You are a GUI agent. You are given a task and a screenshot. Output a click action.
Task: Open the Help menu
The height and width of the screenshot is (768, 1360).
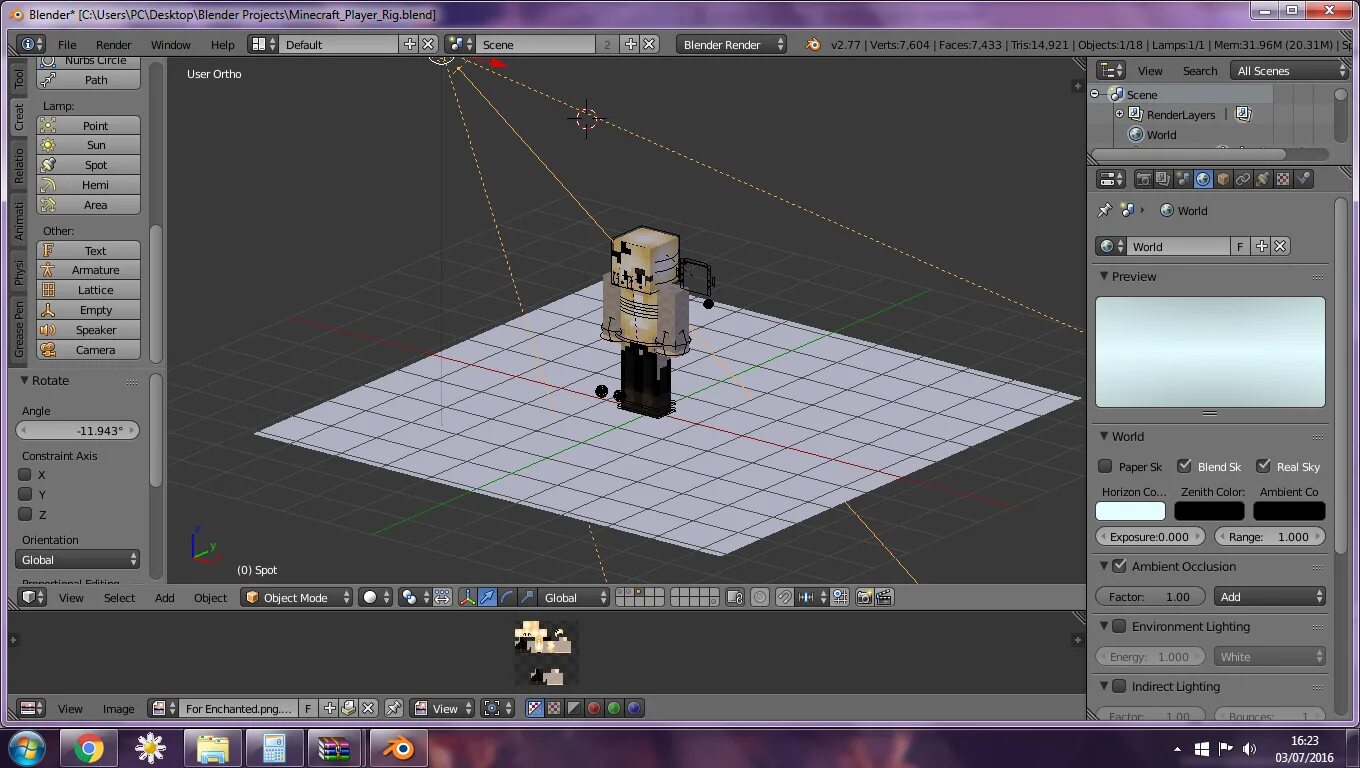(223, 45)
